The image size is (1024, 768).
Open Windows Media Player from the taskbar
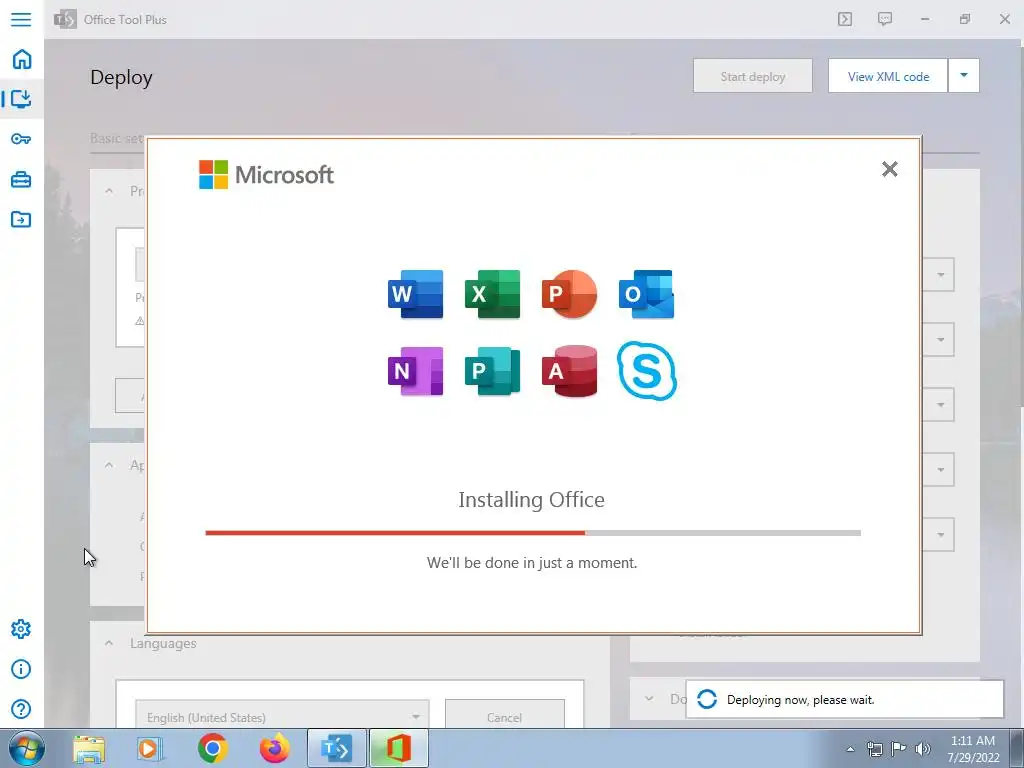click(x=151, y=748)
